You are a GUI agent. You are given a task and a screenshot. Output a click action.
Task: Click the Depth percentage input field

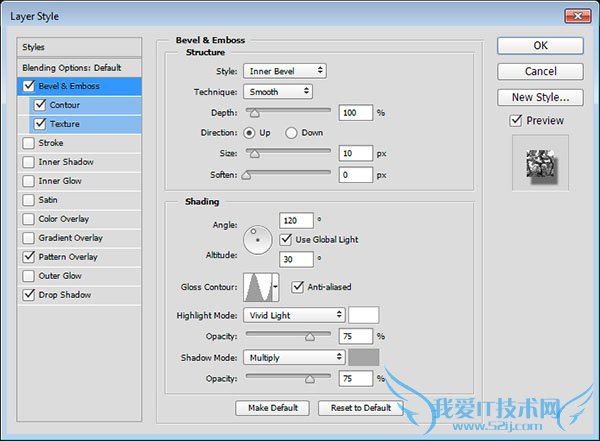tap(355, 113)
